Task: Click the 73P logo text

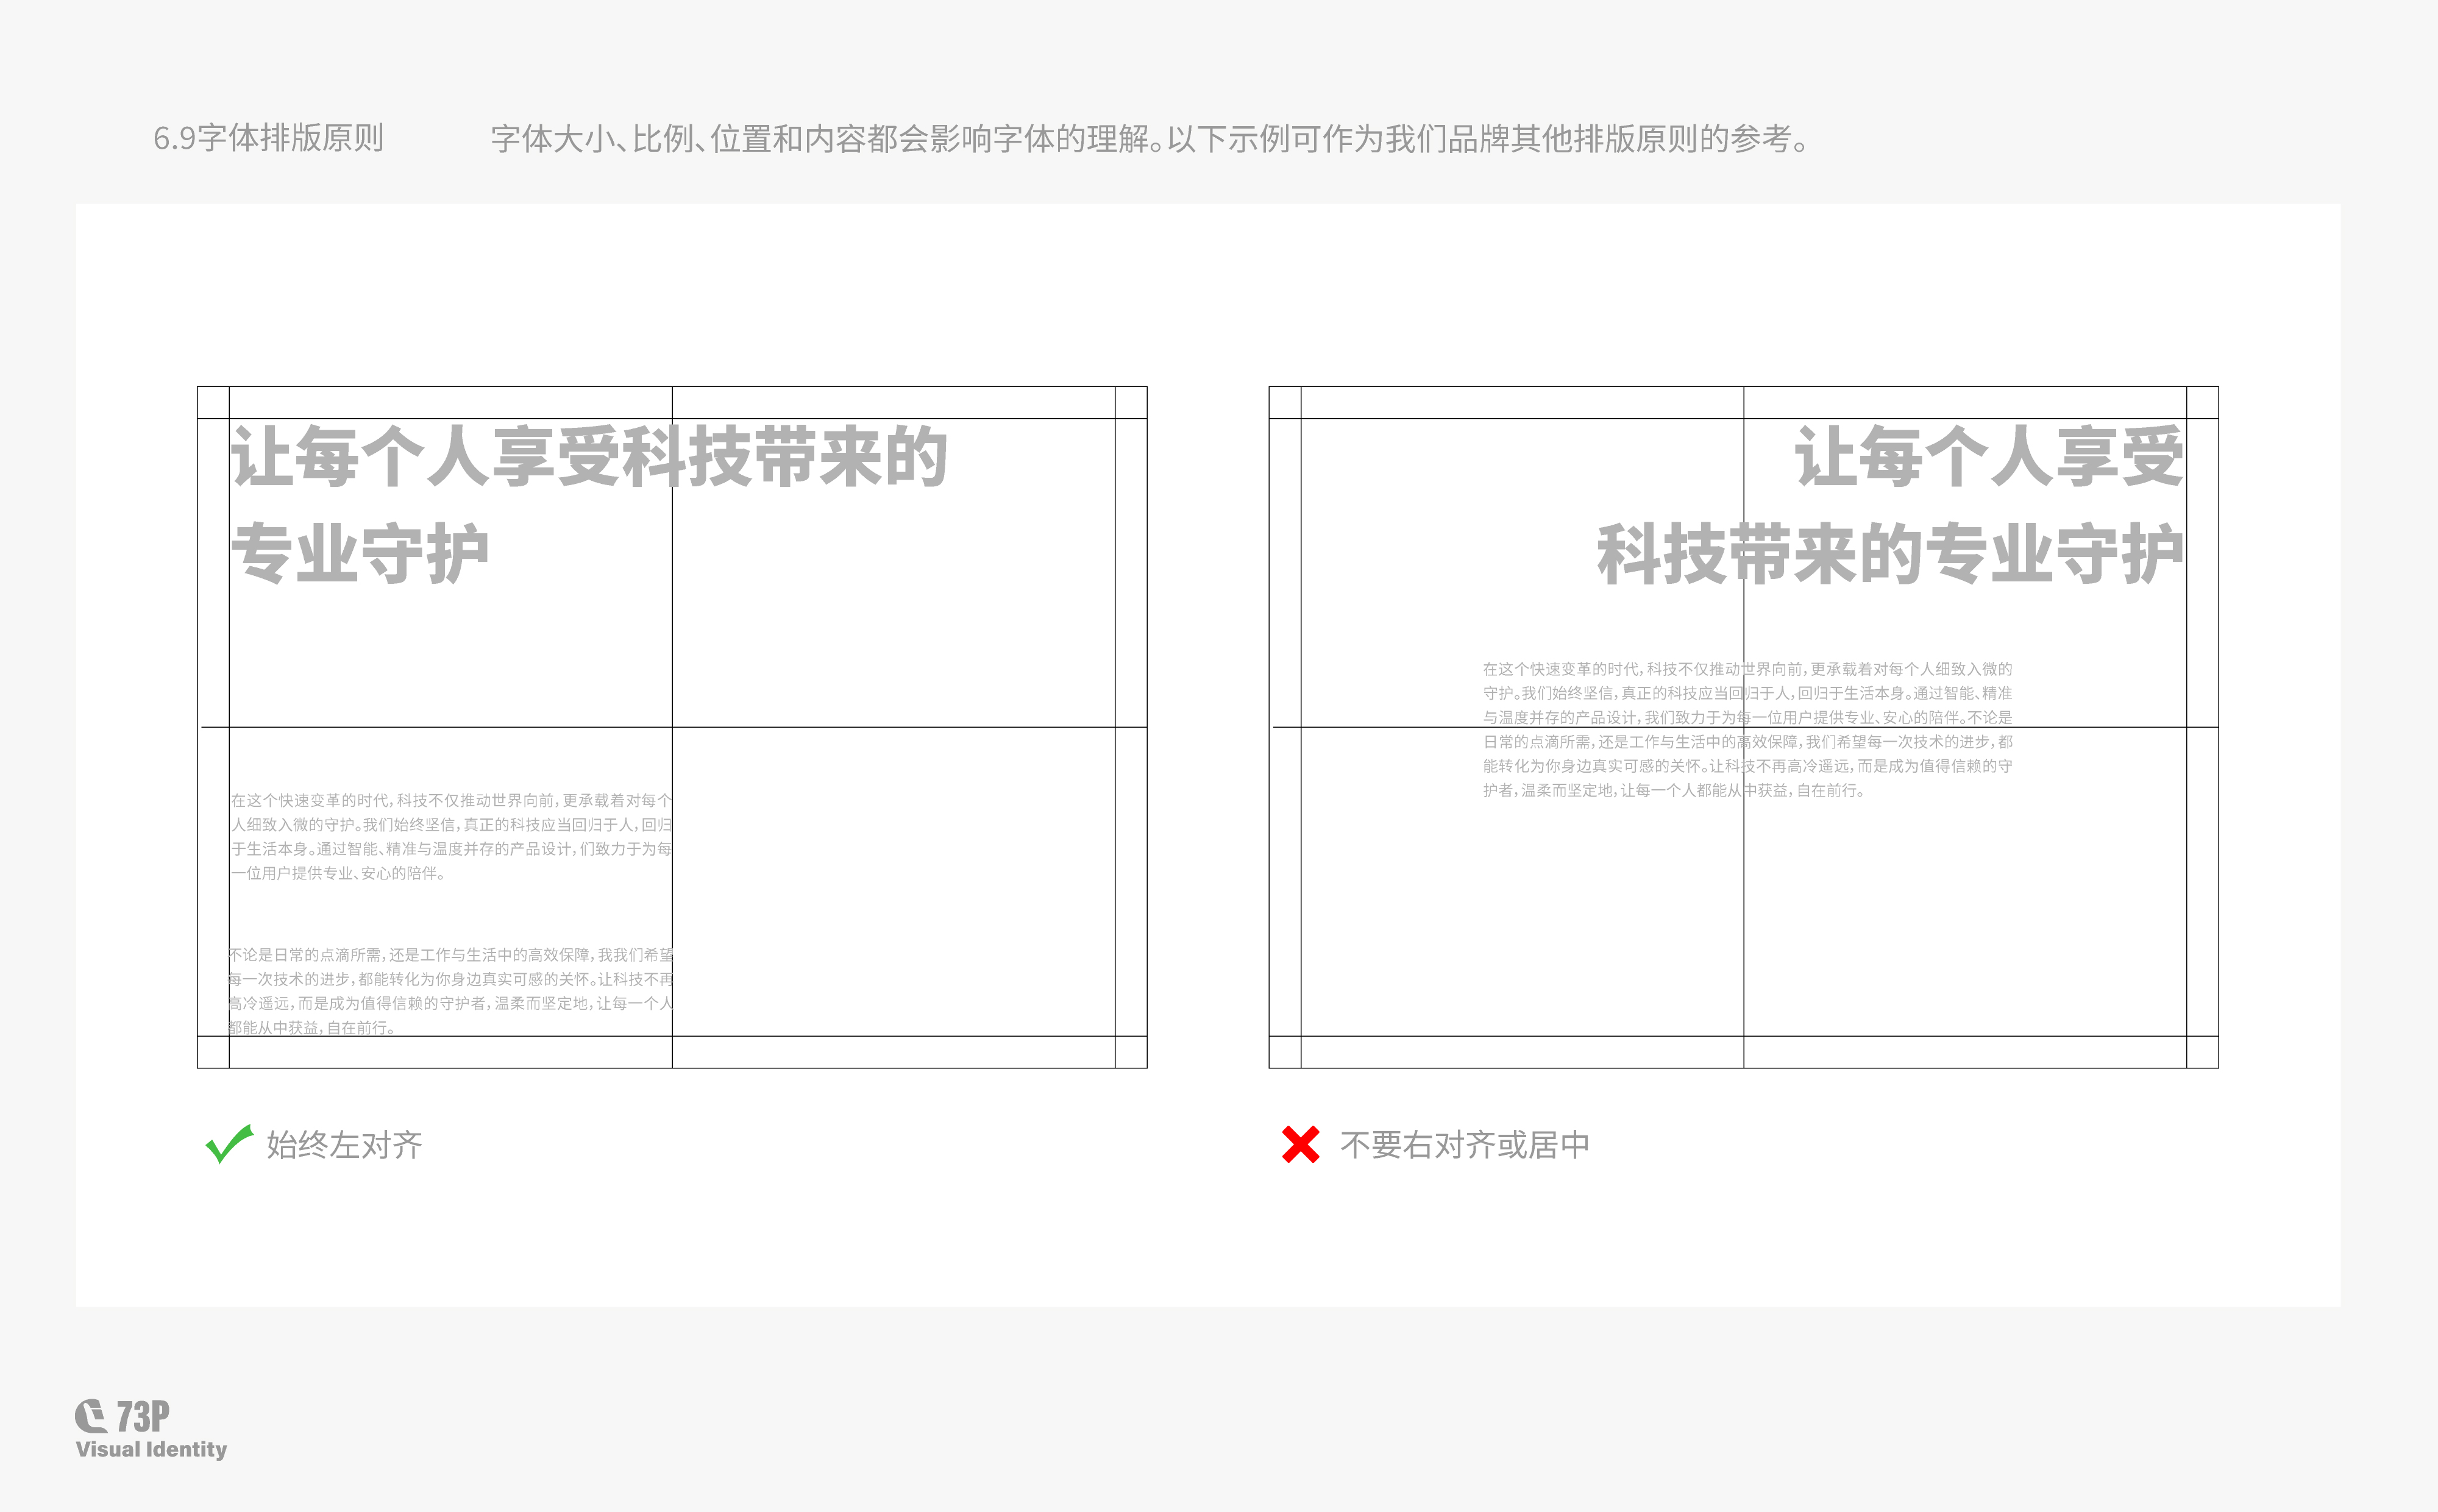Action: pos(142,1416)
